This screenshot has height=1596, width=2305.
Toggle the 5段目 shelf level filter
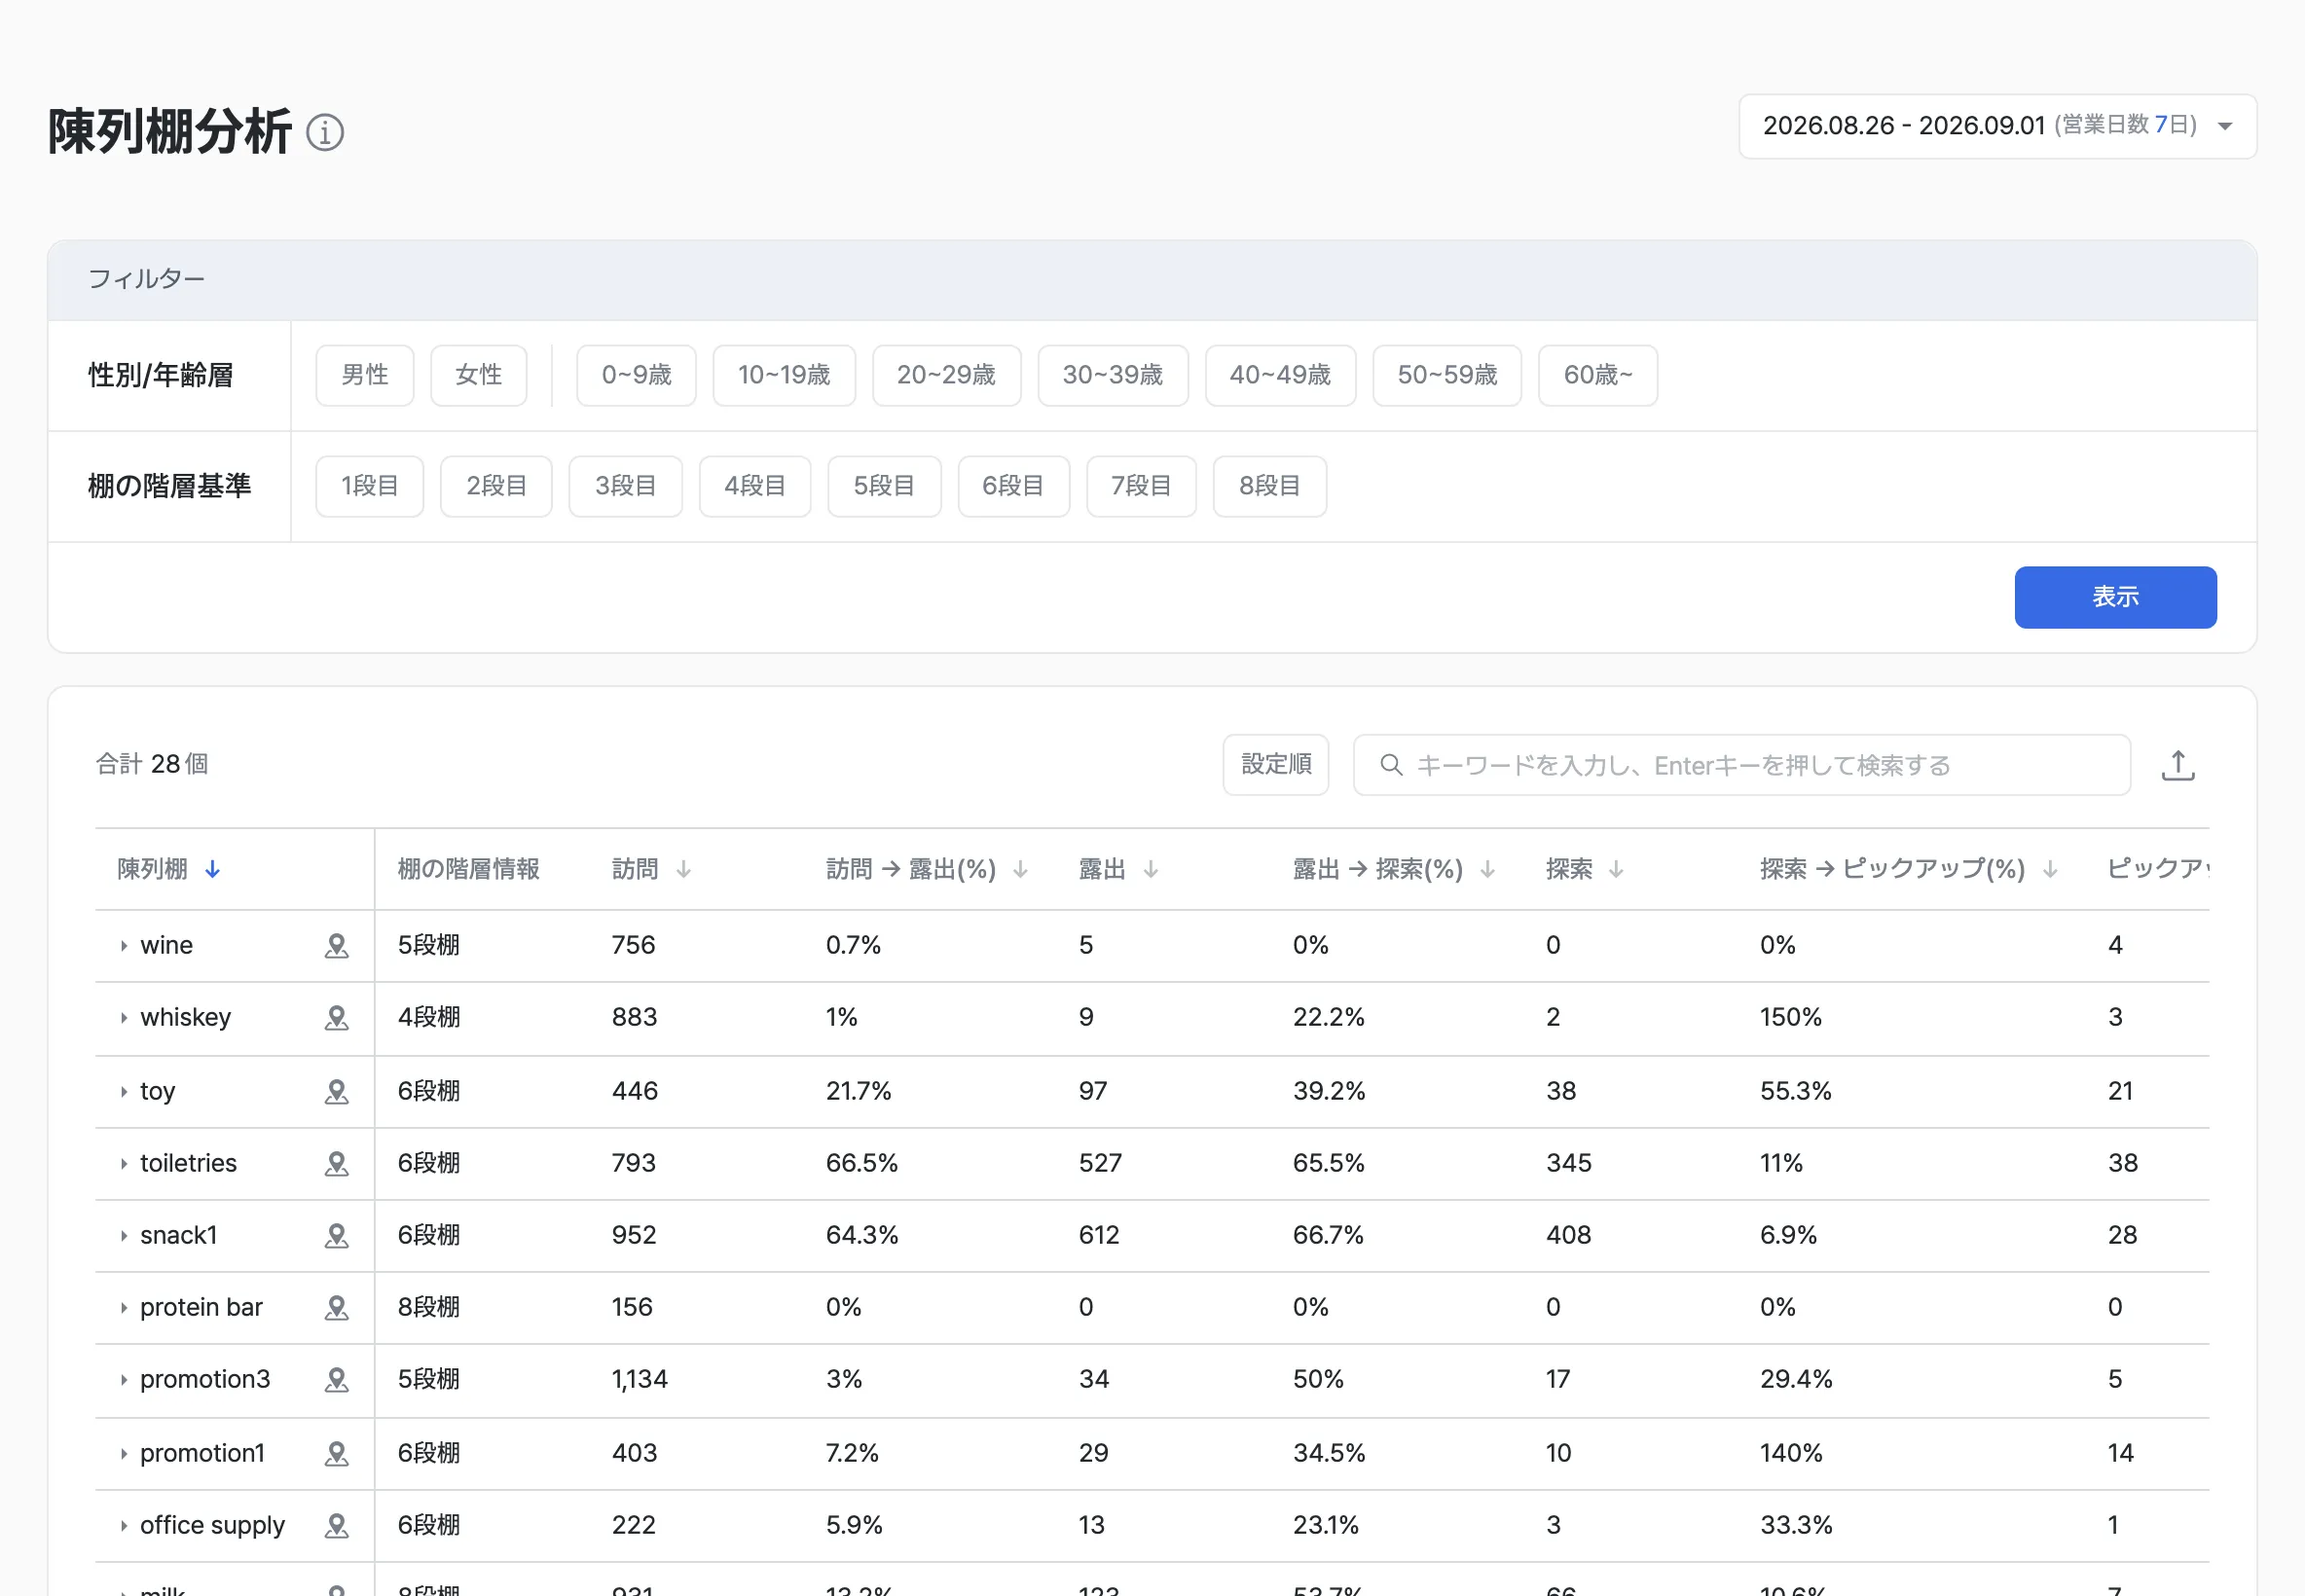(x=884, y=487)
